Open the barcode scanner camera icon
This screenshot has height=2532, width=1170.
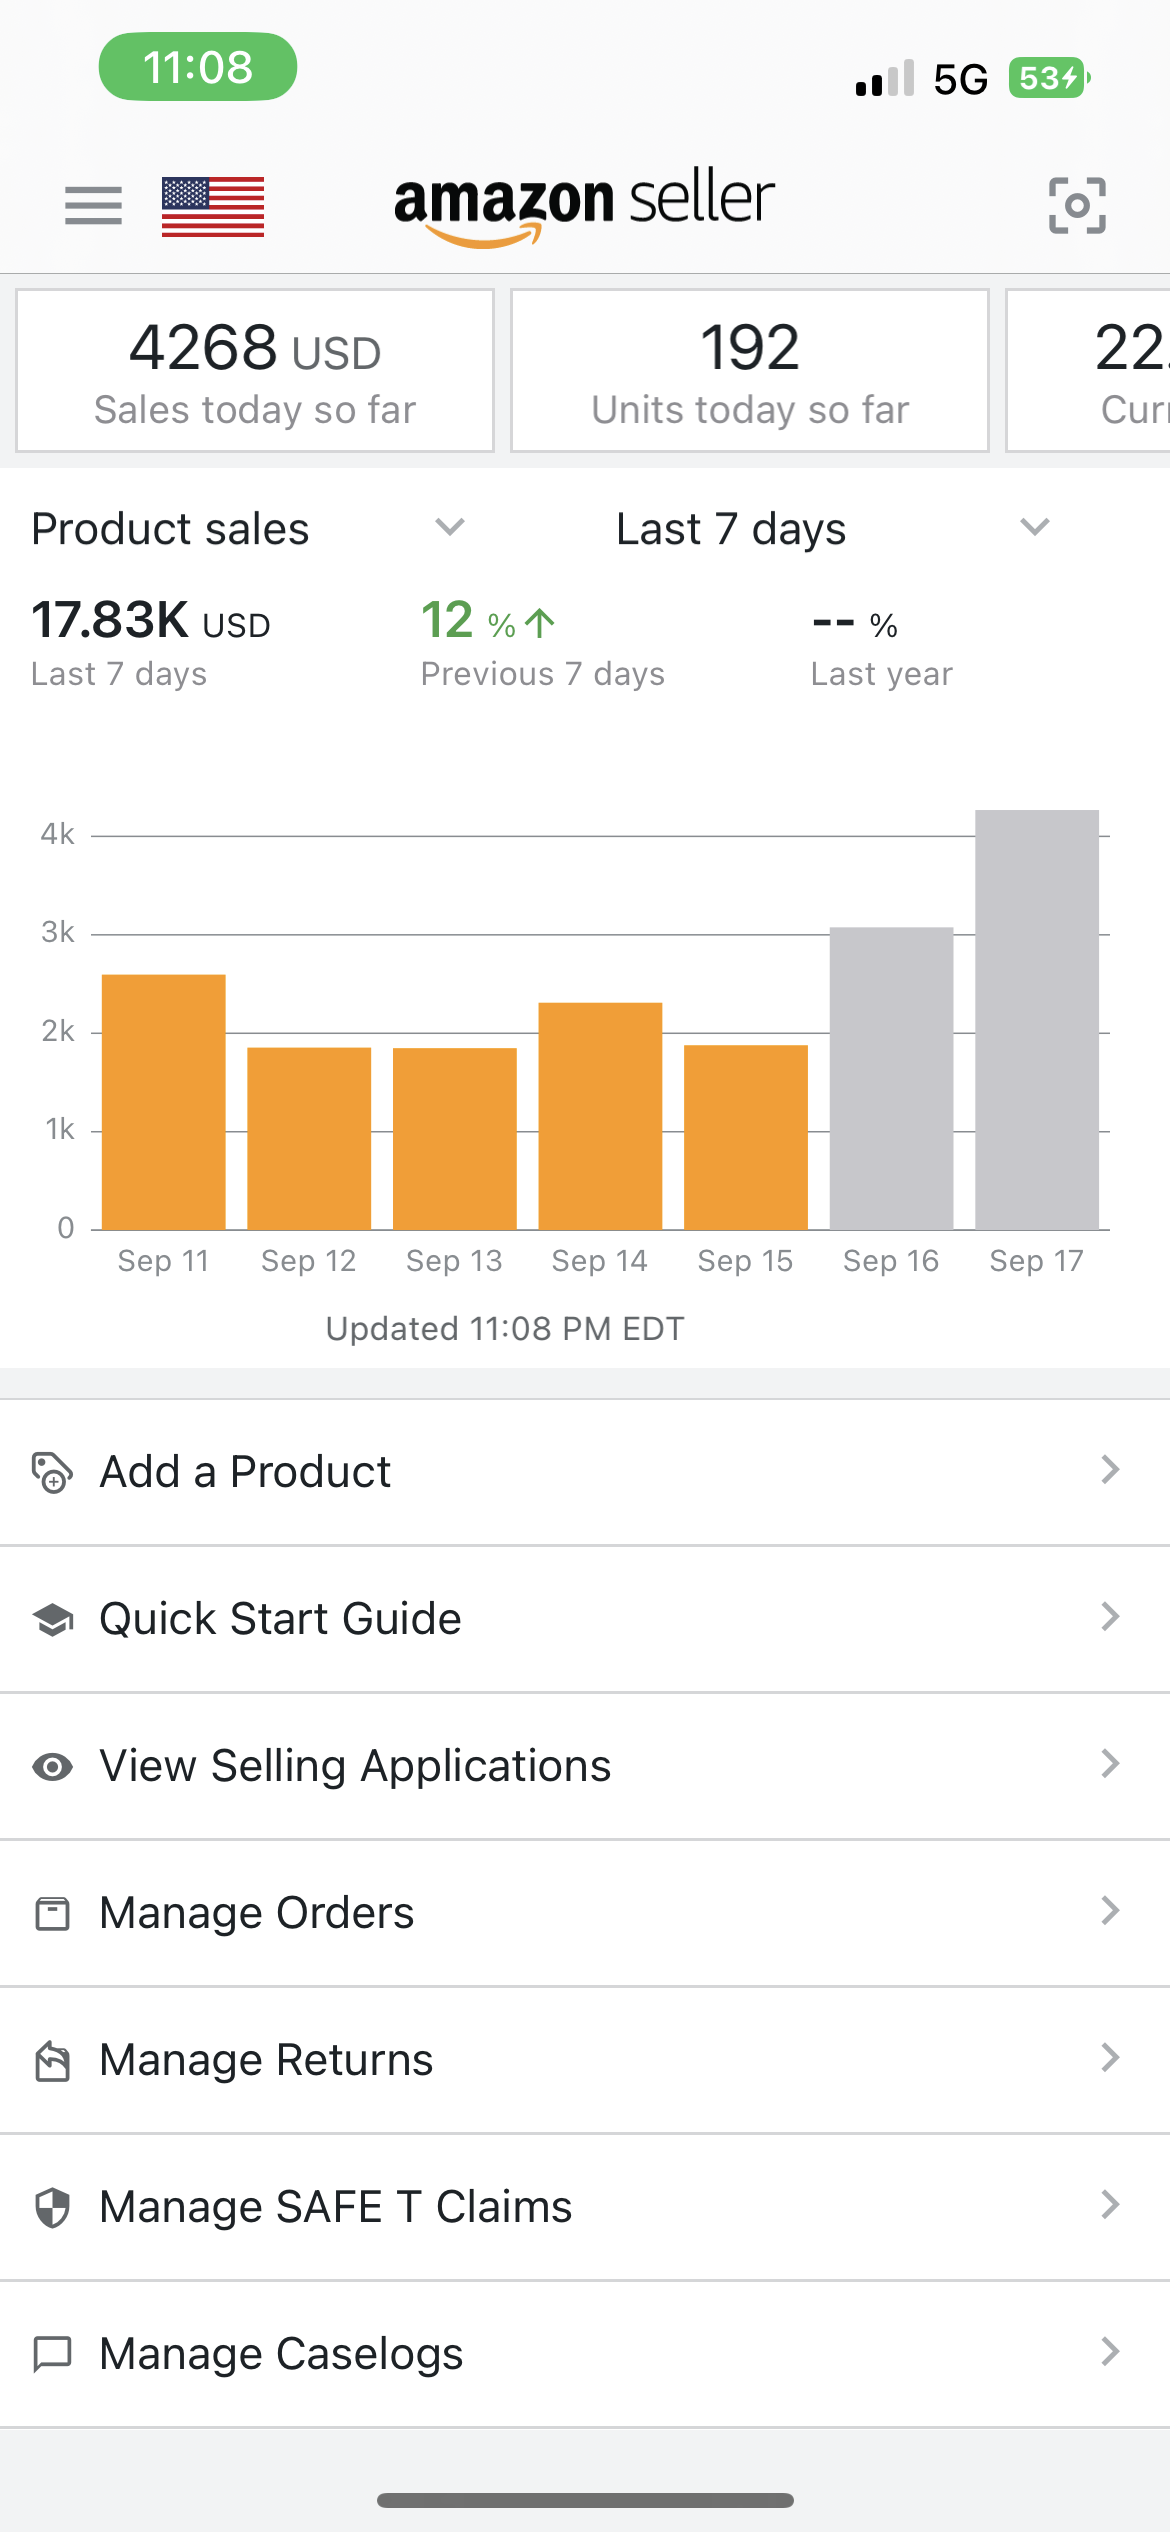1077,205
